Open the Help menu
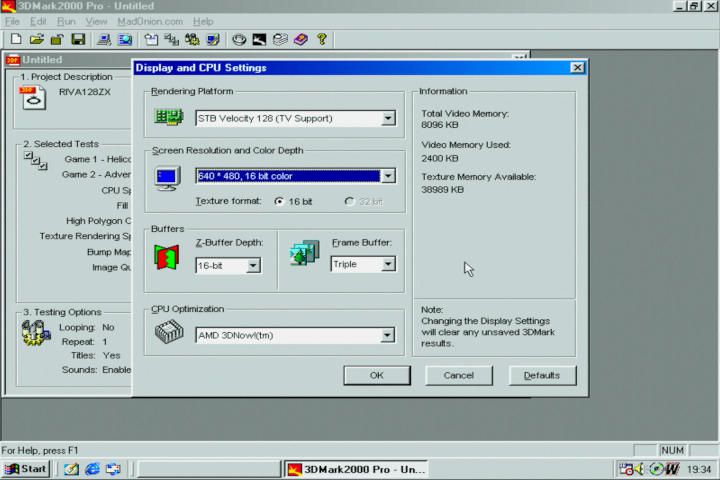 click(x=203, y=22)
